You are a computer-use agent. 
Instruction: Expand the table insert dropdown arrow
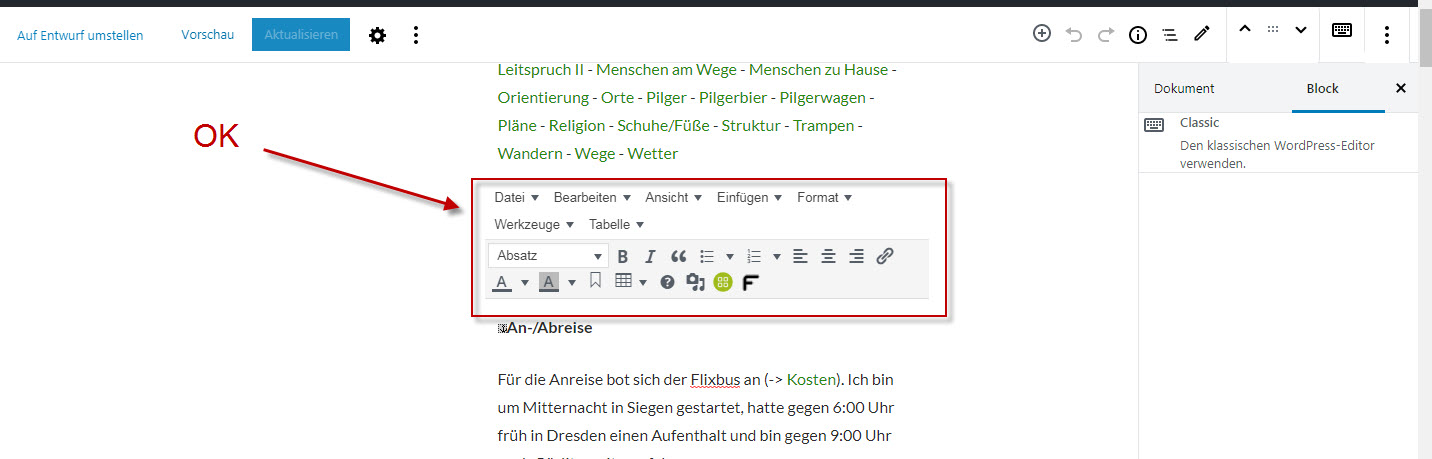coord(643,282)
